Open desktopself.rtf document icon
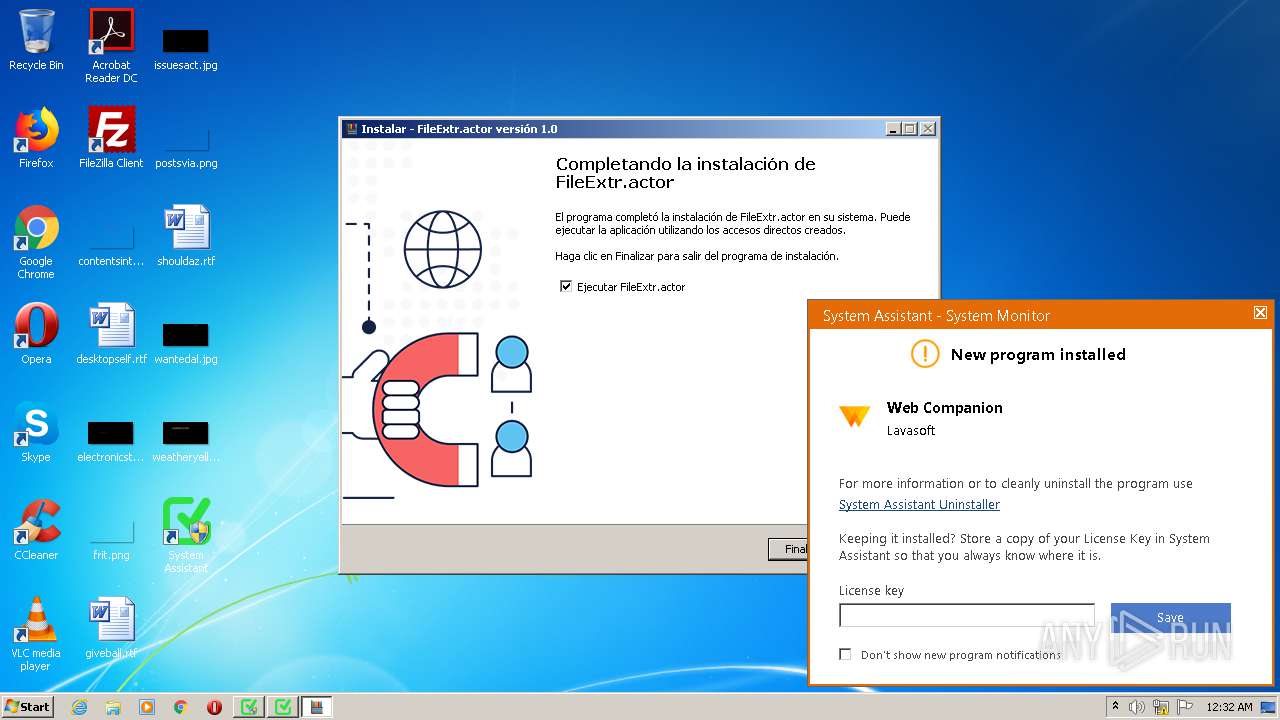Image resolution: width=1280 pixels, height=720 pixels. (111, 333)
